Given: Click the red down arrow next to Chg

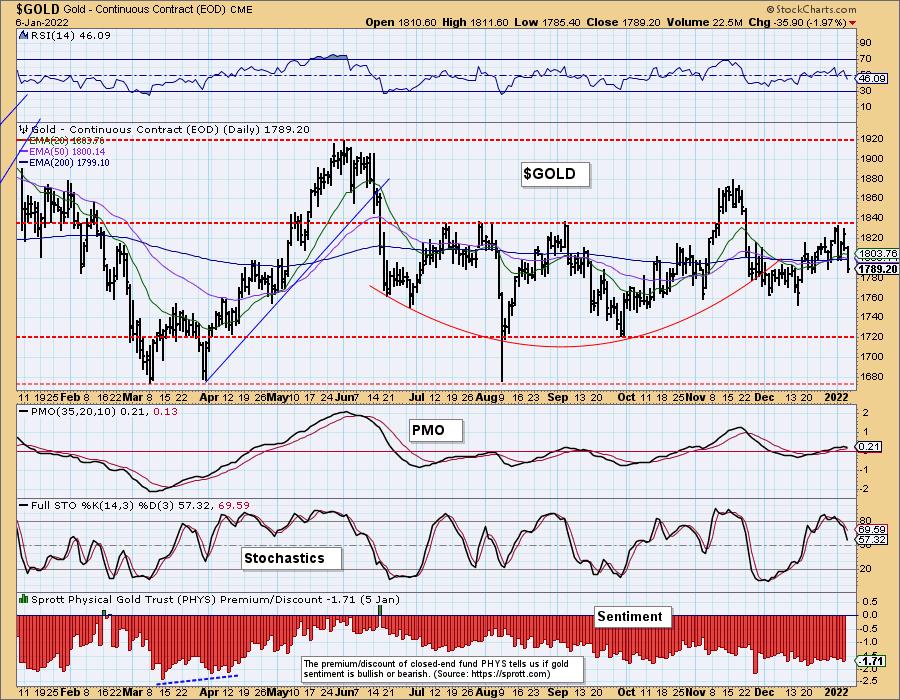Looking at the screenshot, I should click(852, 23).
